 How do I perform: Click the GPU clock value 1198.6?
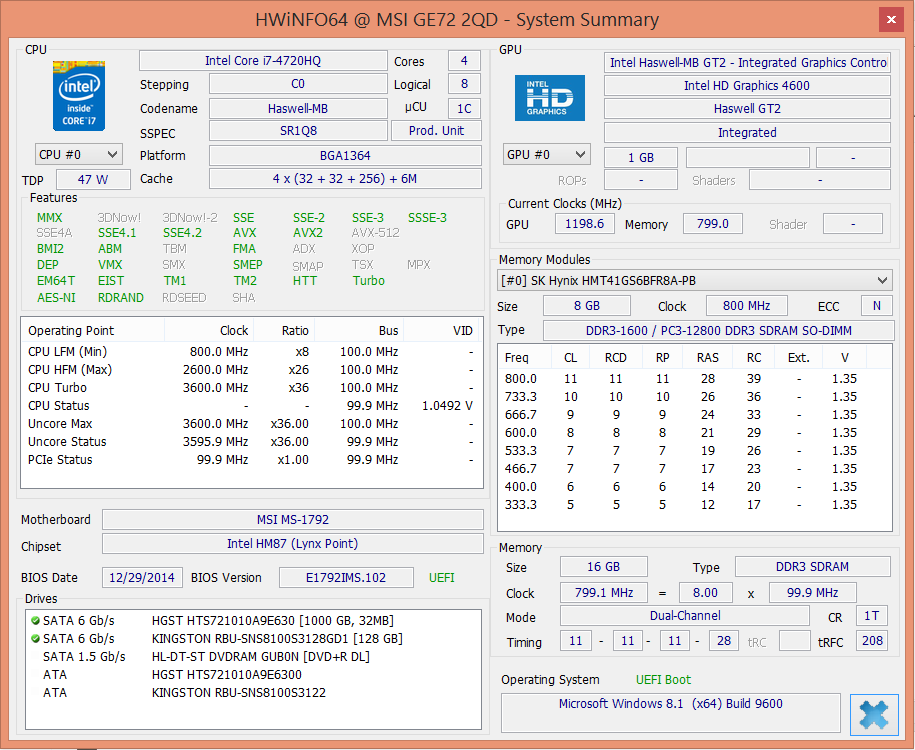(584, 224)
